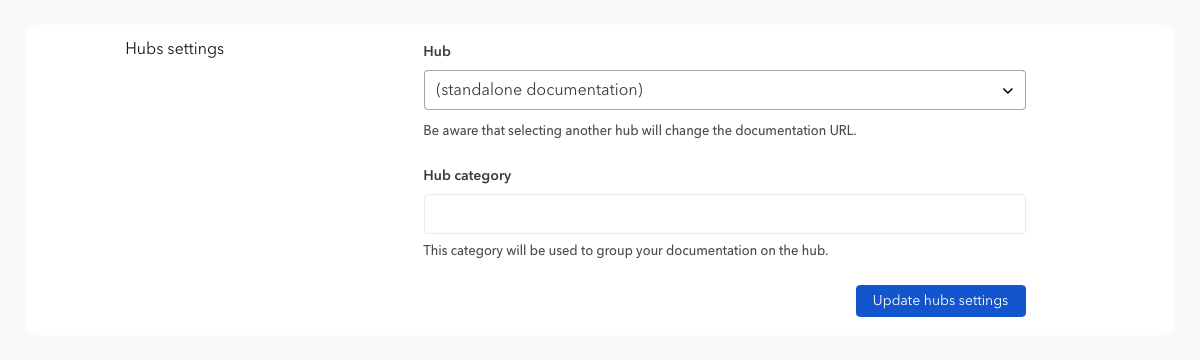The image size is (1200, 360).
Task: Click blank space left of Update button
Action: pyautogui.click(x=640, y=301)
